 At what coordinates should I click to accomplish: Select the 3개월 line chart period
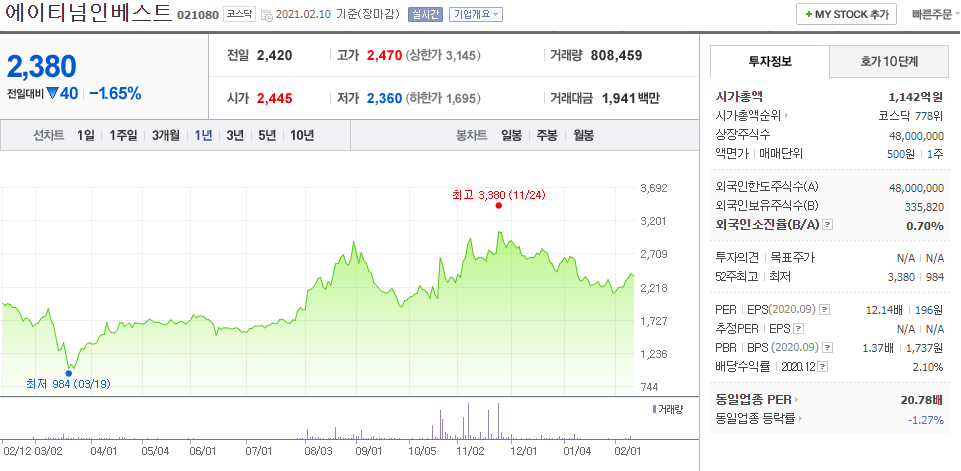tap(165, 136)
